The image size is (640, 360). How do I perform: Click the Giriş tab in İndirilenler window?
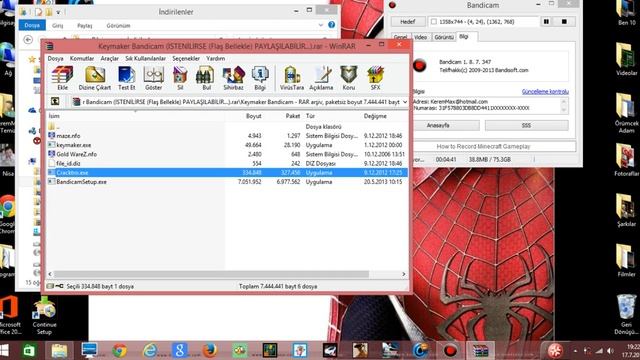point(58,25)
